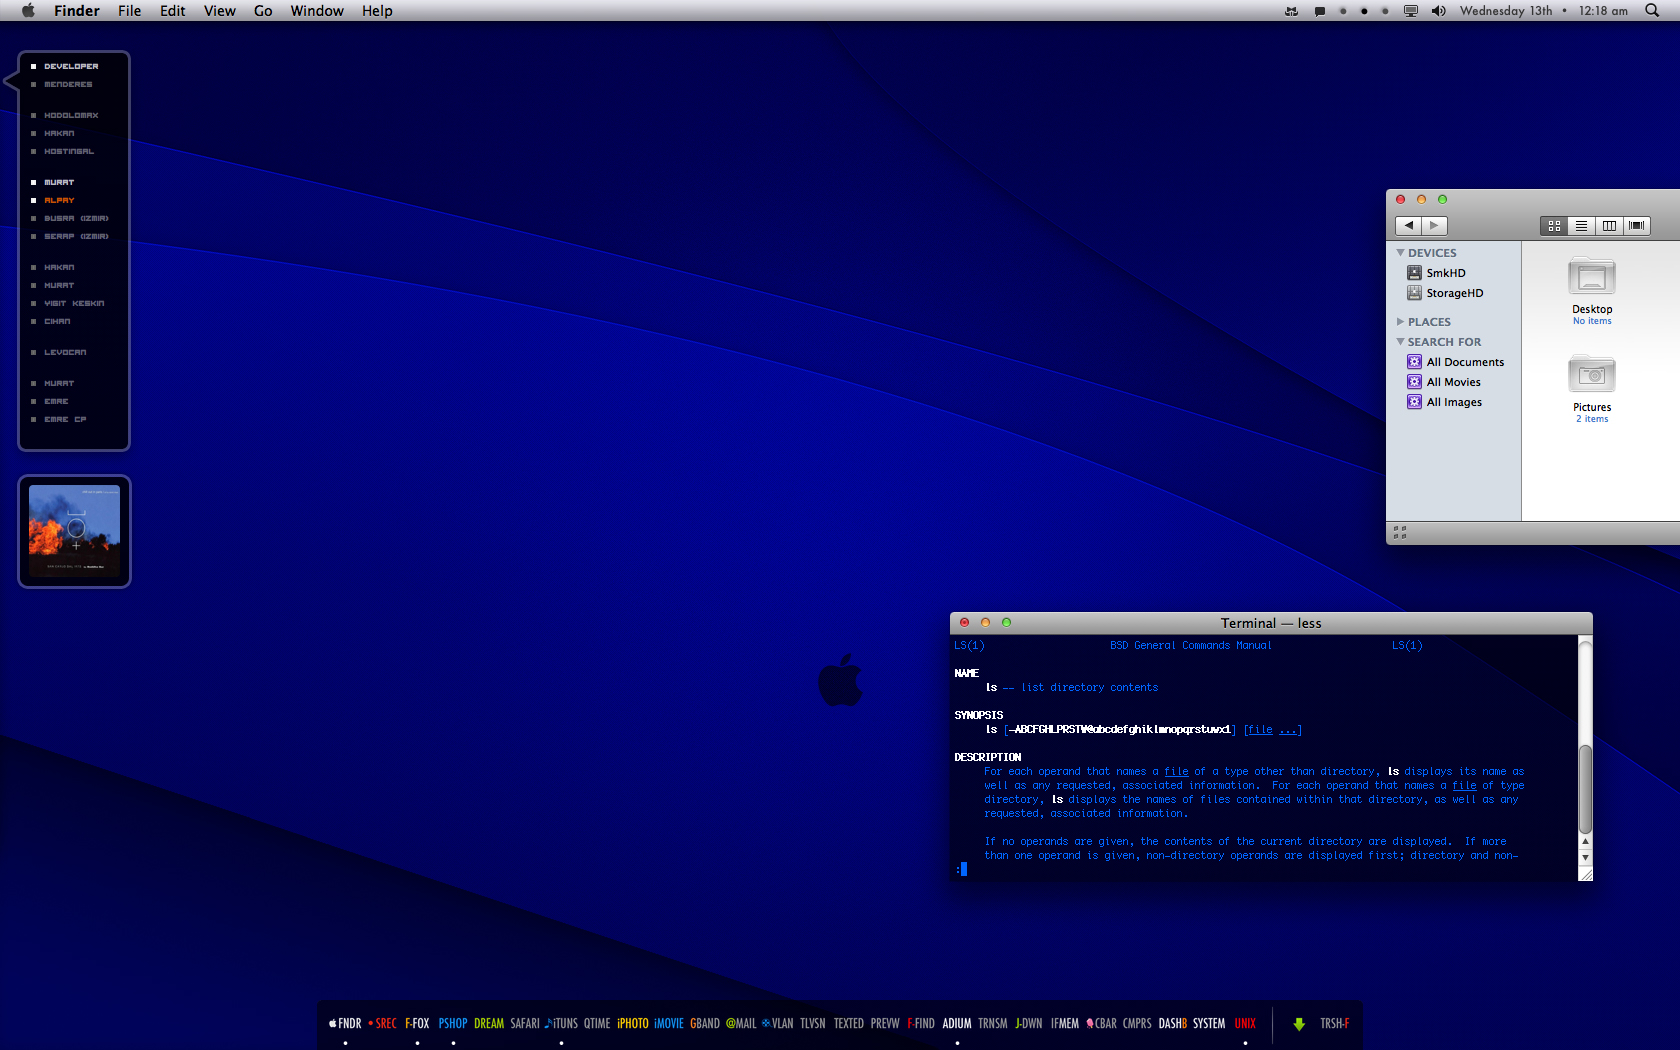Expand the PLACES section in Finder sidebar
Viewport: 1680px width, 1050px height.
1400,322
